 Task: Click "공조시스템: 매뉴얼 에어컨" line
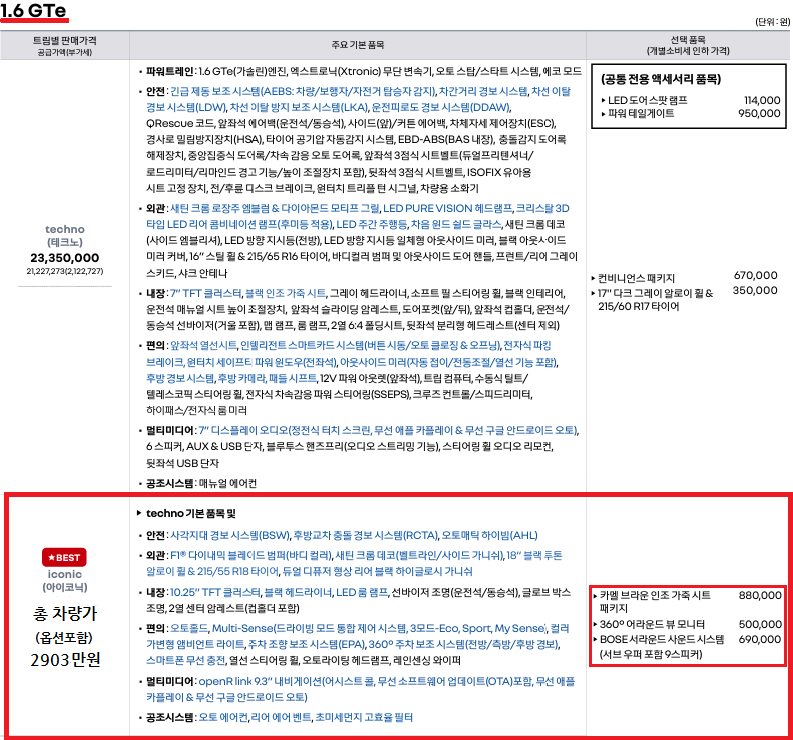point(201,484)
